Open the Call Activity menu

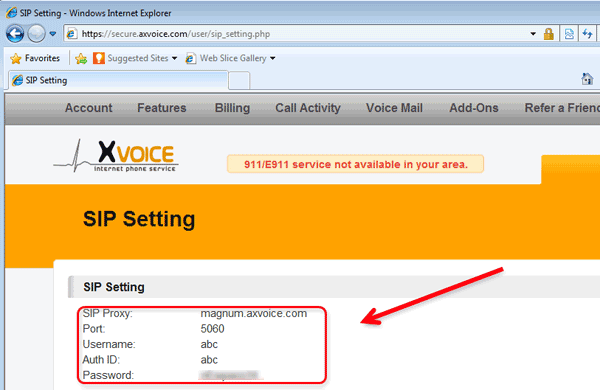point(308,108)
